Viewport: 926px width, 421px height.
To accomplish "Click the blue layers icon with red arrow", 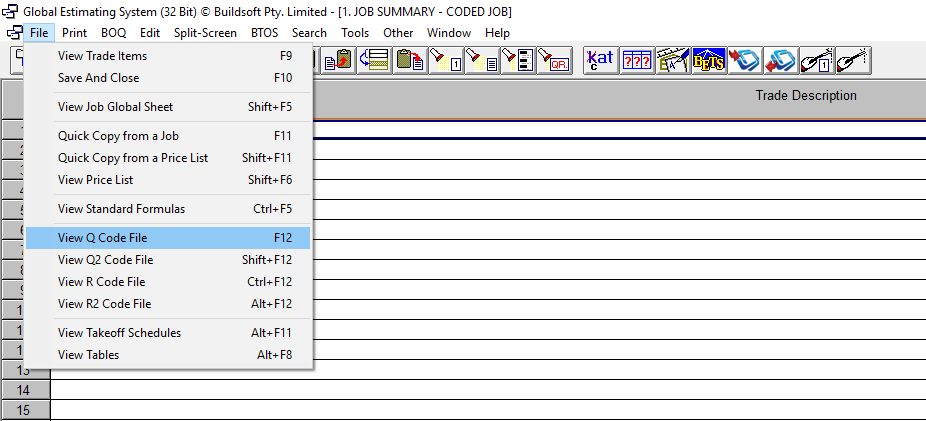I will [744, 60].
